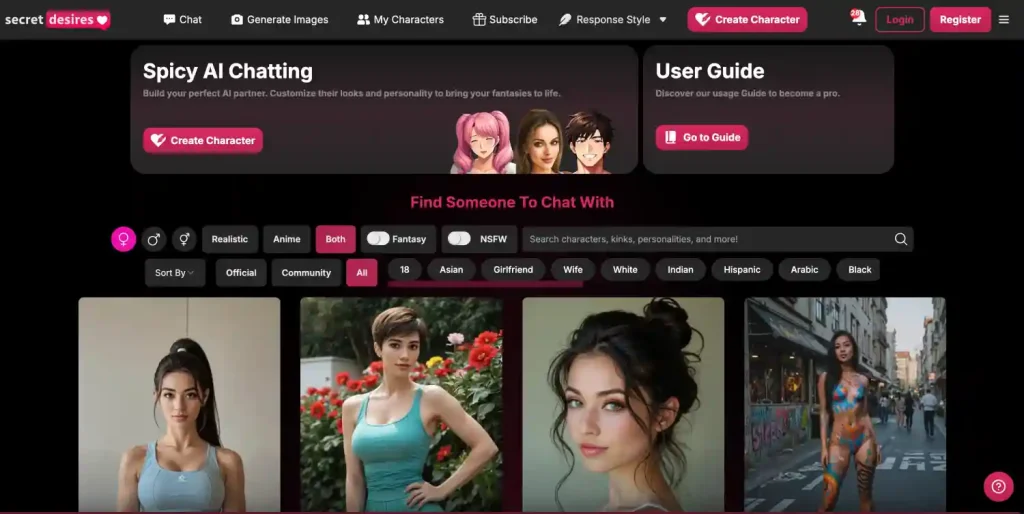Filter by the Community tab
Image resolution: width=1024 pixels, height=514 pixels.
[306, 272]
